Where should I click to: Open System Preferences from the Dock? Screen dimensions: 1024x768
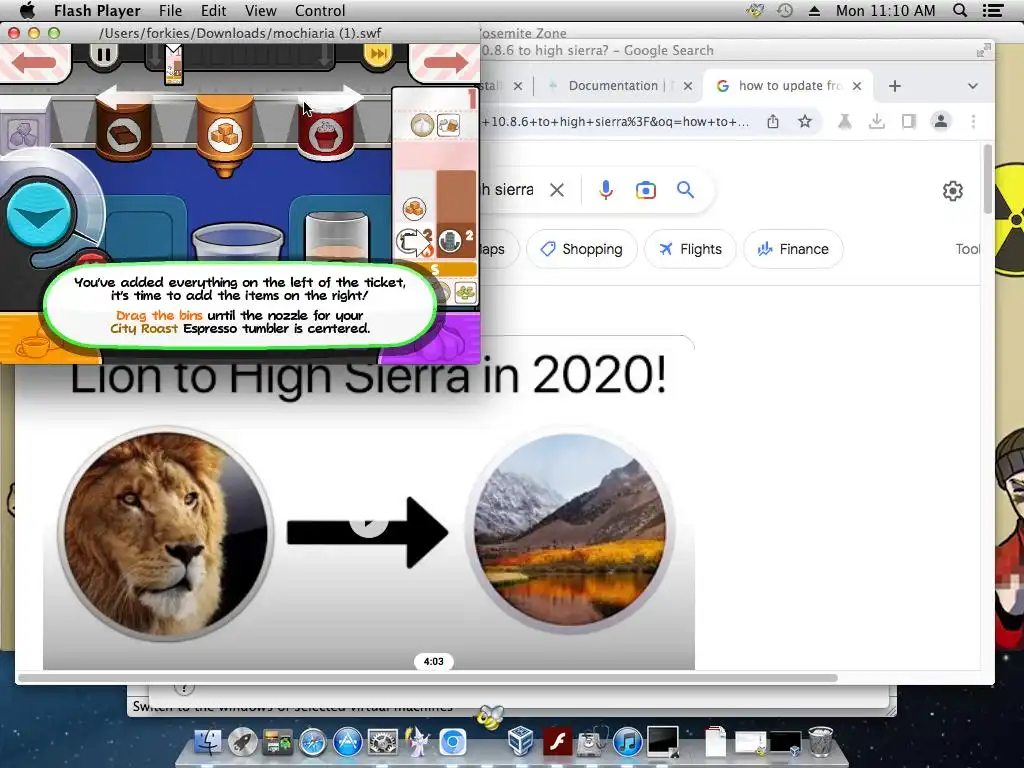point(383,743)
